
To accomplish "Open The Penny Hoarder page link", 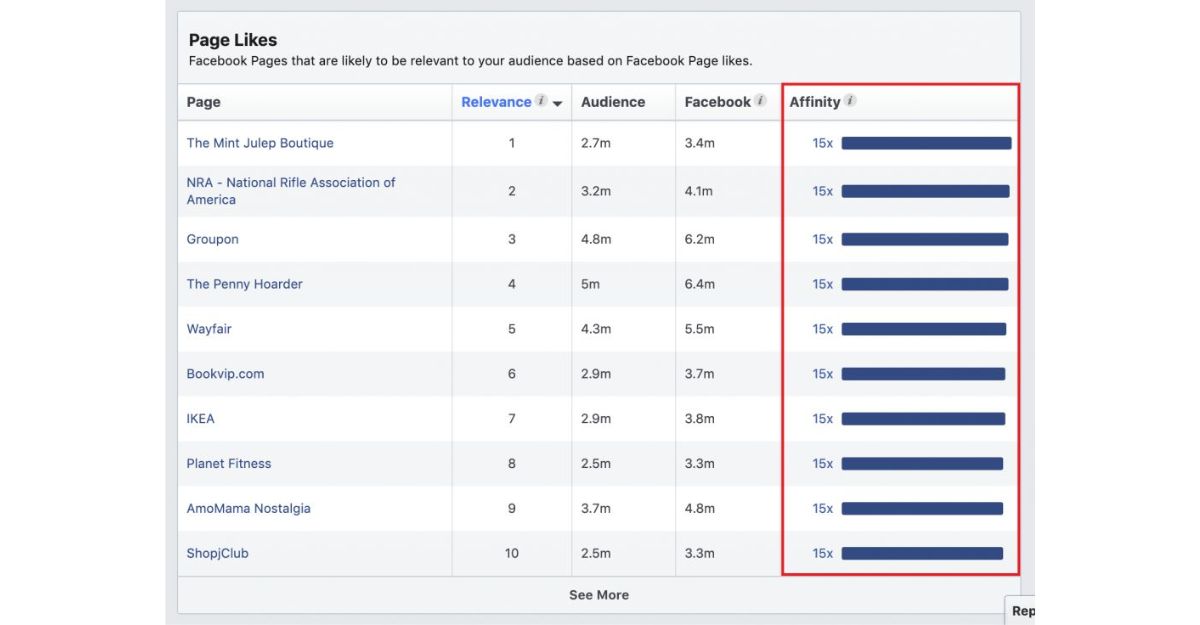I will click(x=244, y=284).
